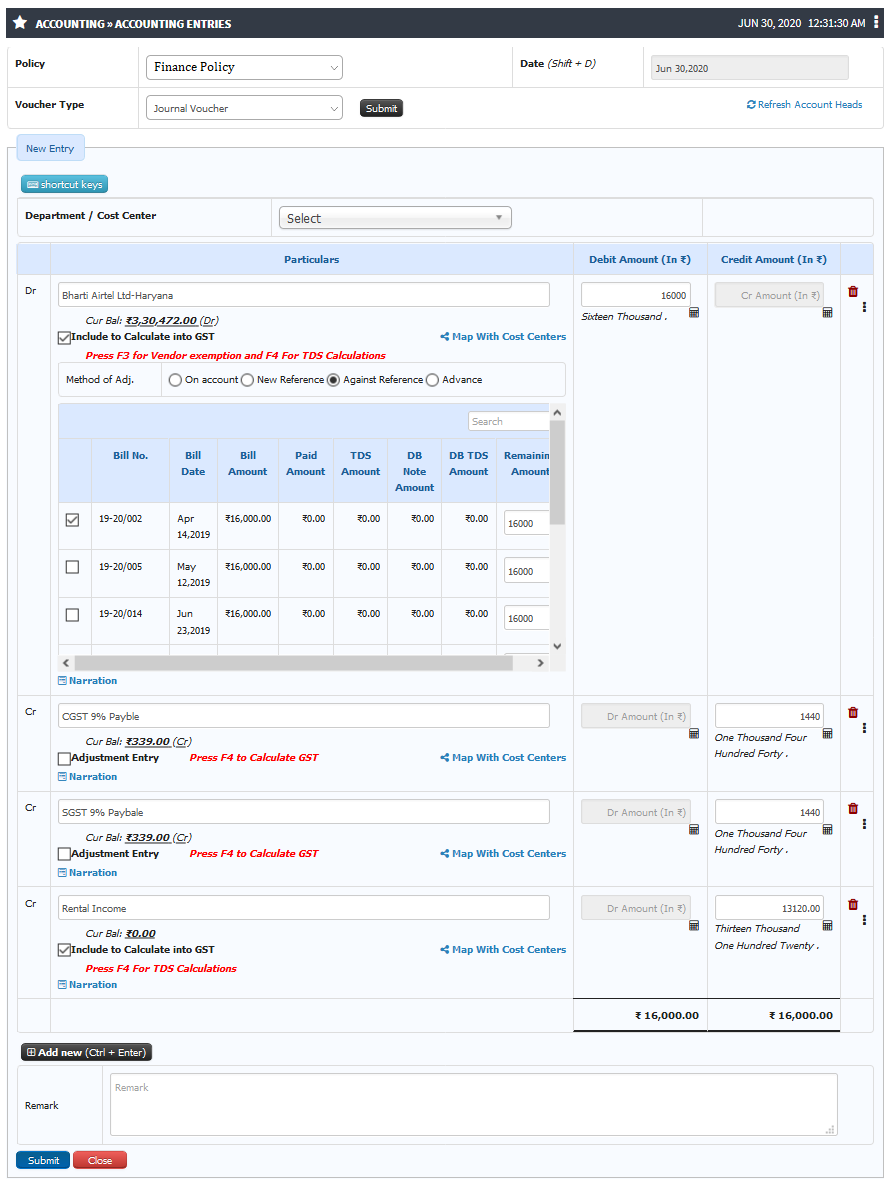Delete the Rental Income row

pos(853,905)
